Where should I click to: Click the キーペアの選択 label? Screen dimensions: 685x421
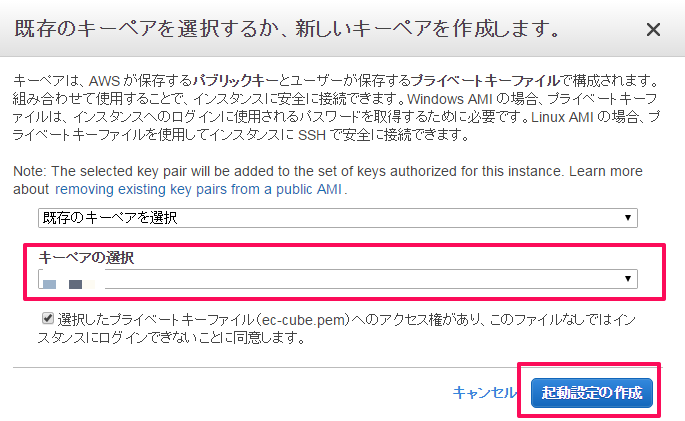[x=86, y=258]
